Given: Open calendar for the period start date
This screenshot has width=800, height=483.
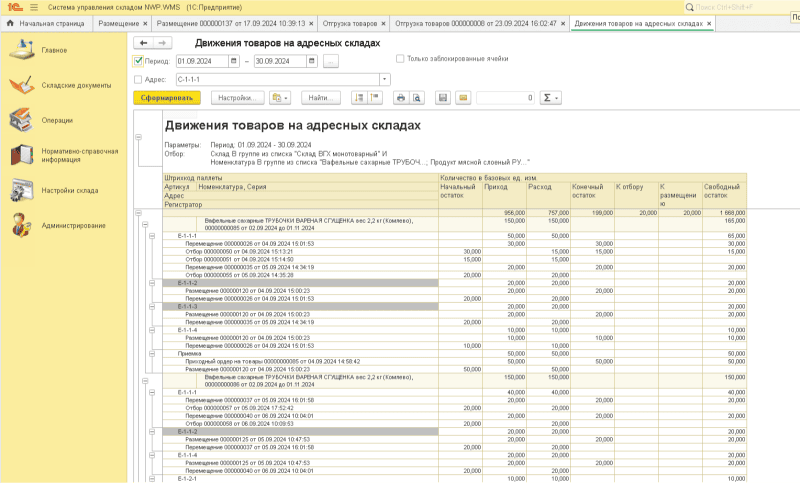Looking at the screenshot, I should [x=234, y=61].
